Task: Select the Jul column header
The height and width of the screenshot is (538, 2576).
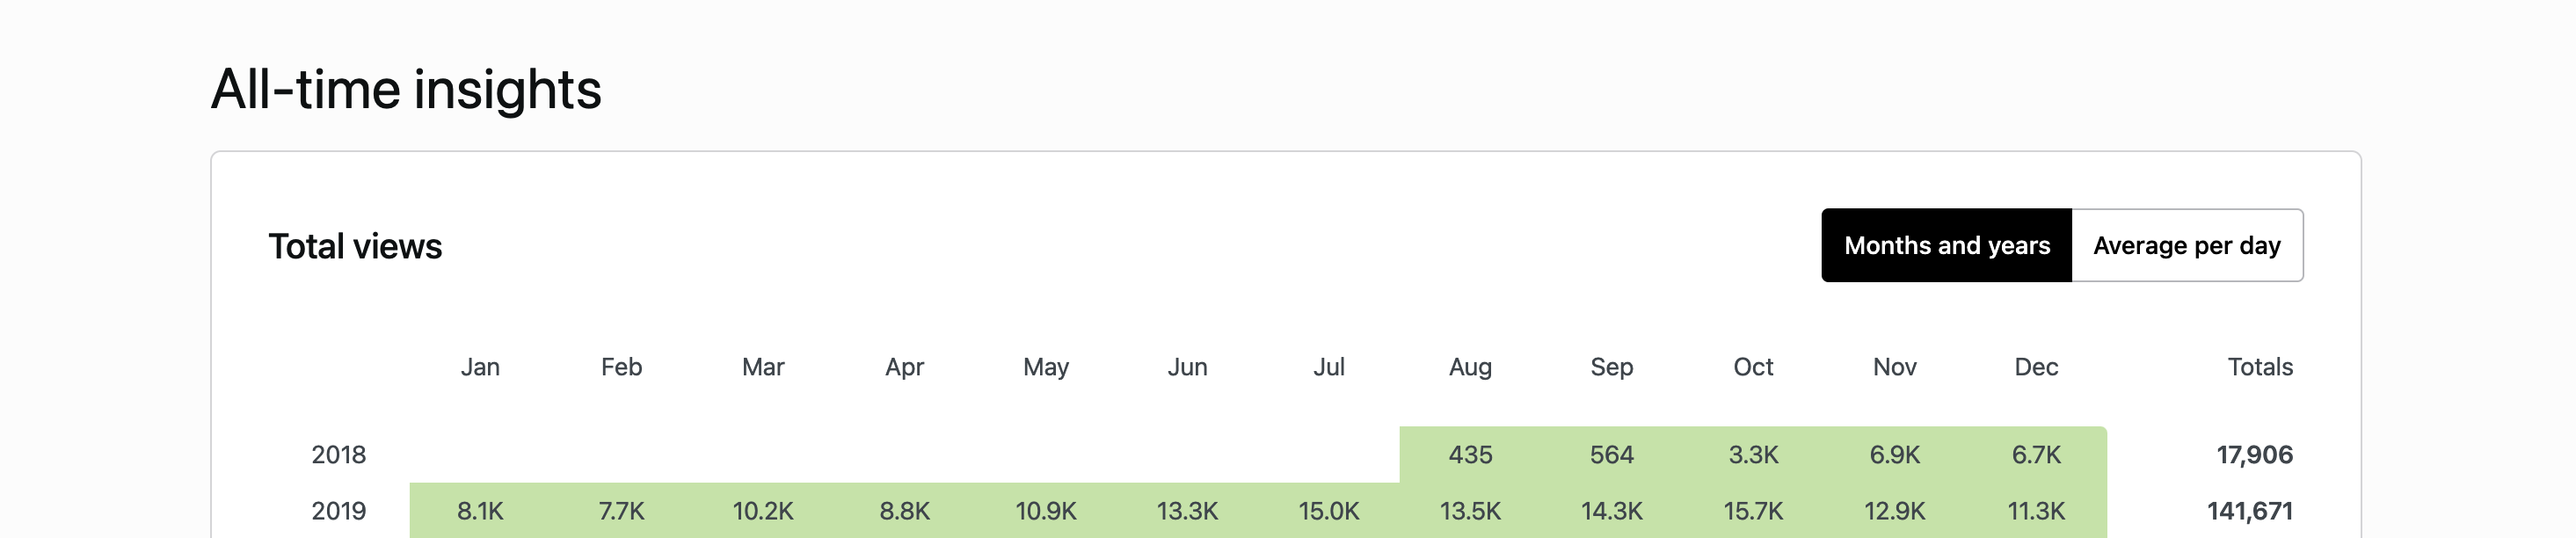Action: tap(1329, 367)
